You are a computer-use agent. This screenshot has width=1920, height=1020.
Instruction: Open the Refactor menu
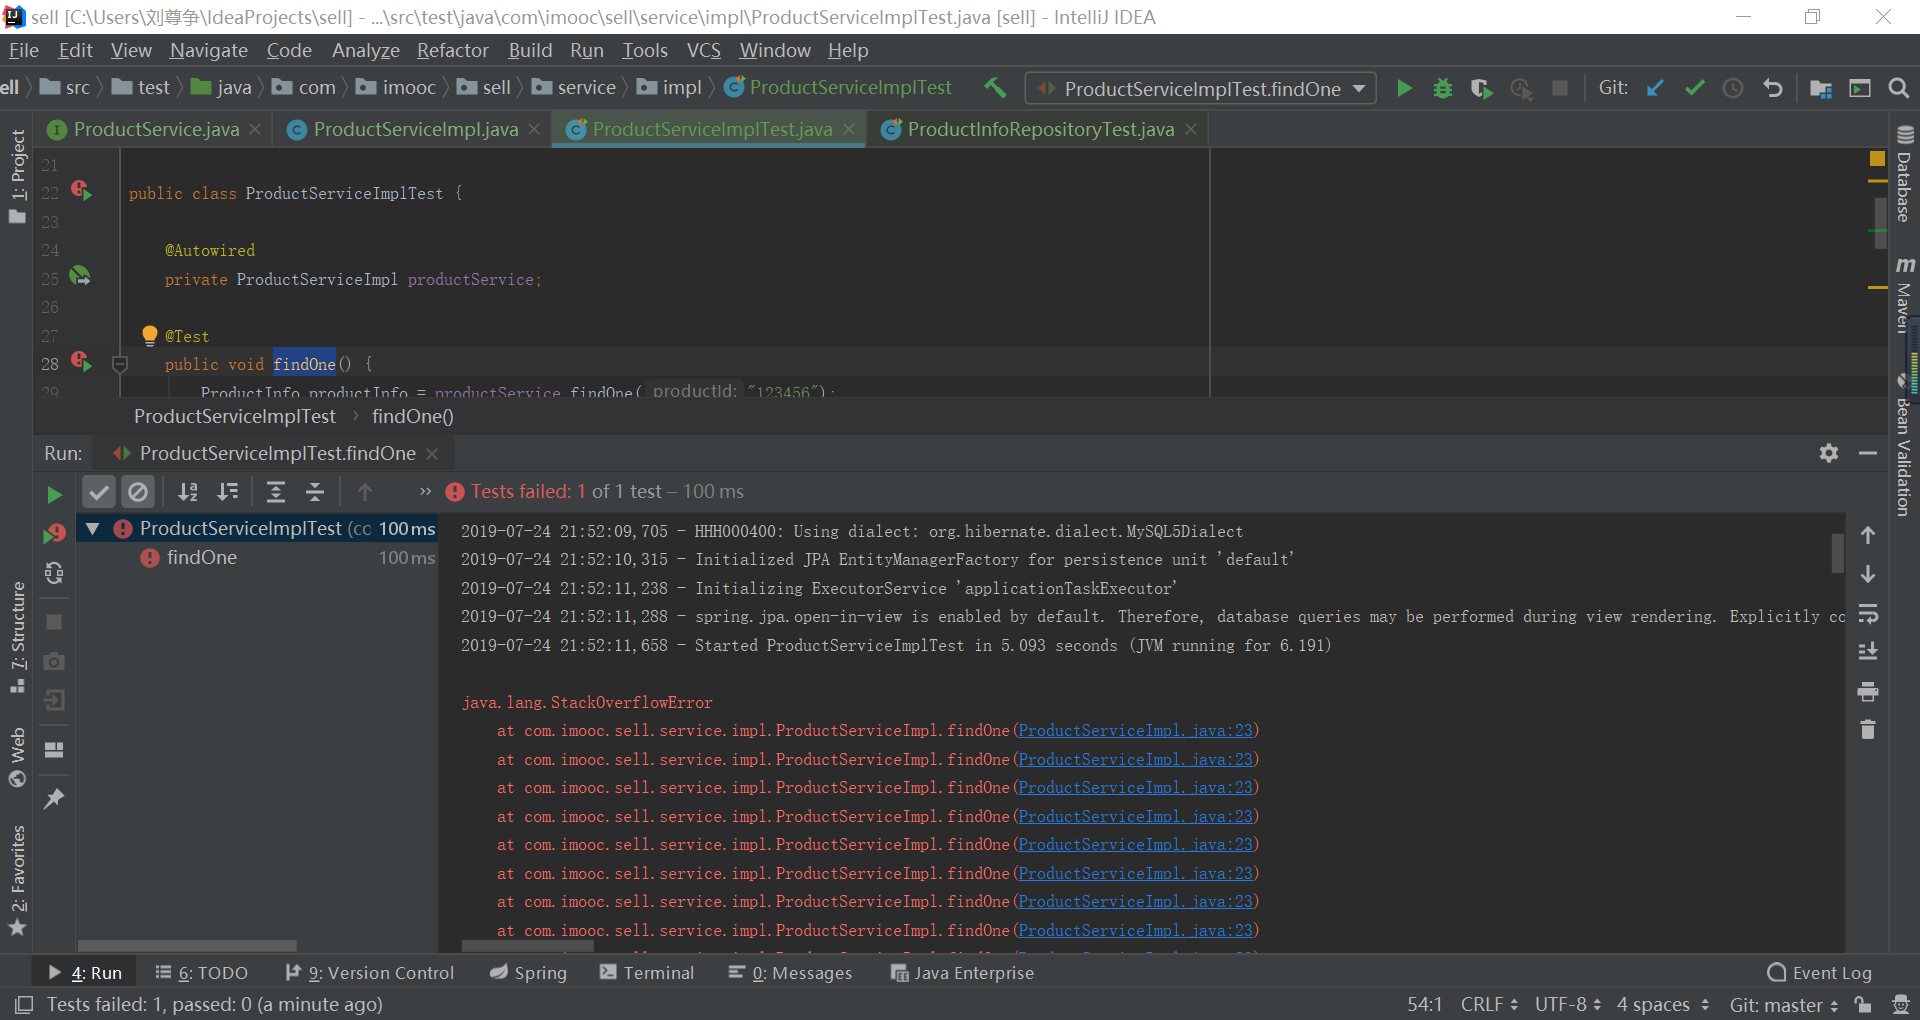coord(452,50)
